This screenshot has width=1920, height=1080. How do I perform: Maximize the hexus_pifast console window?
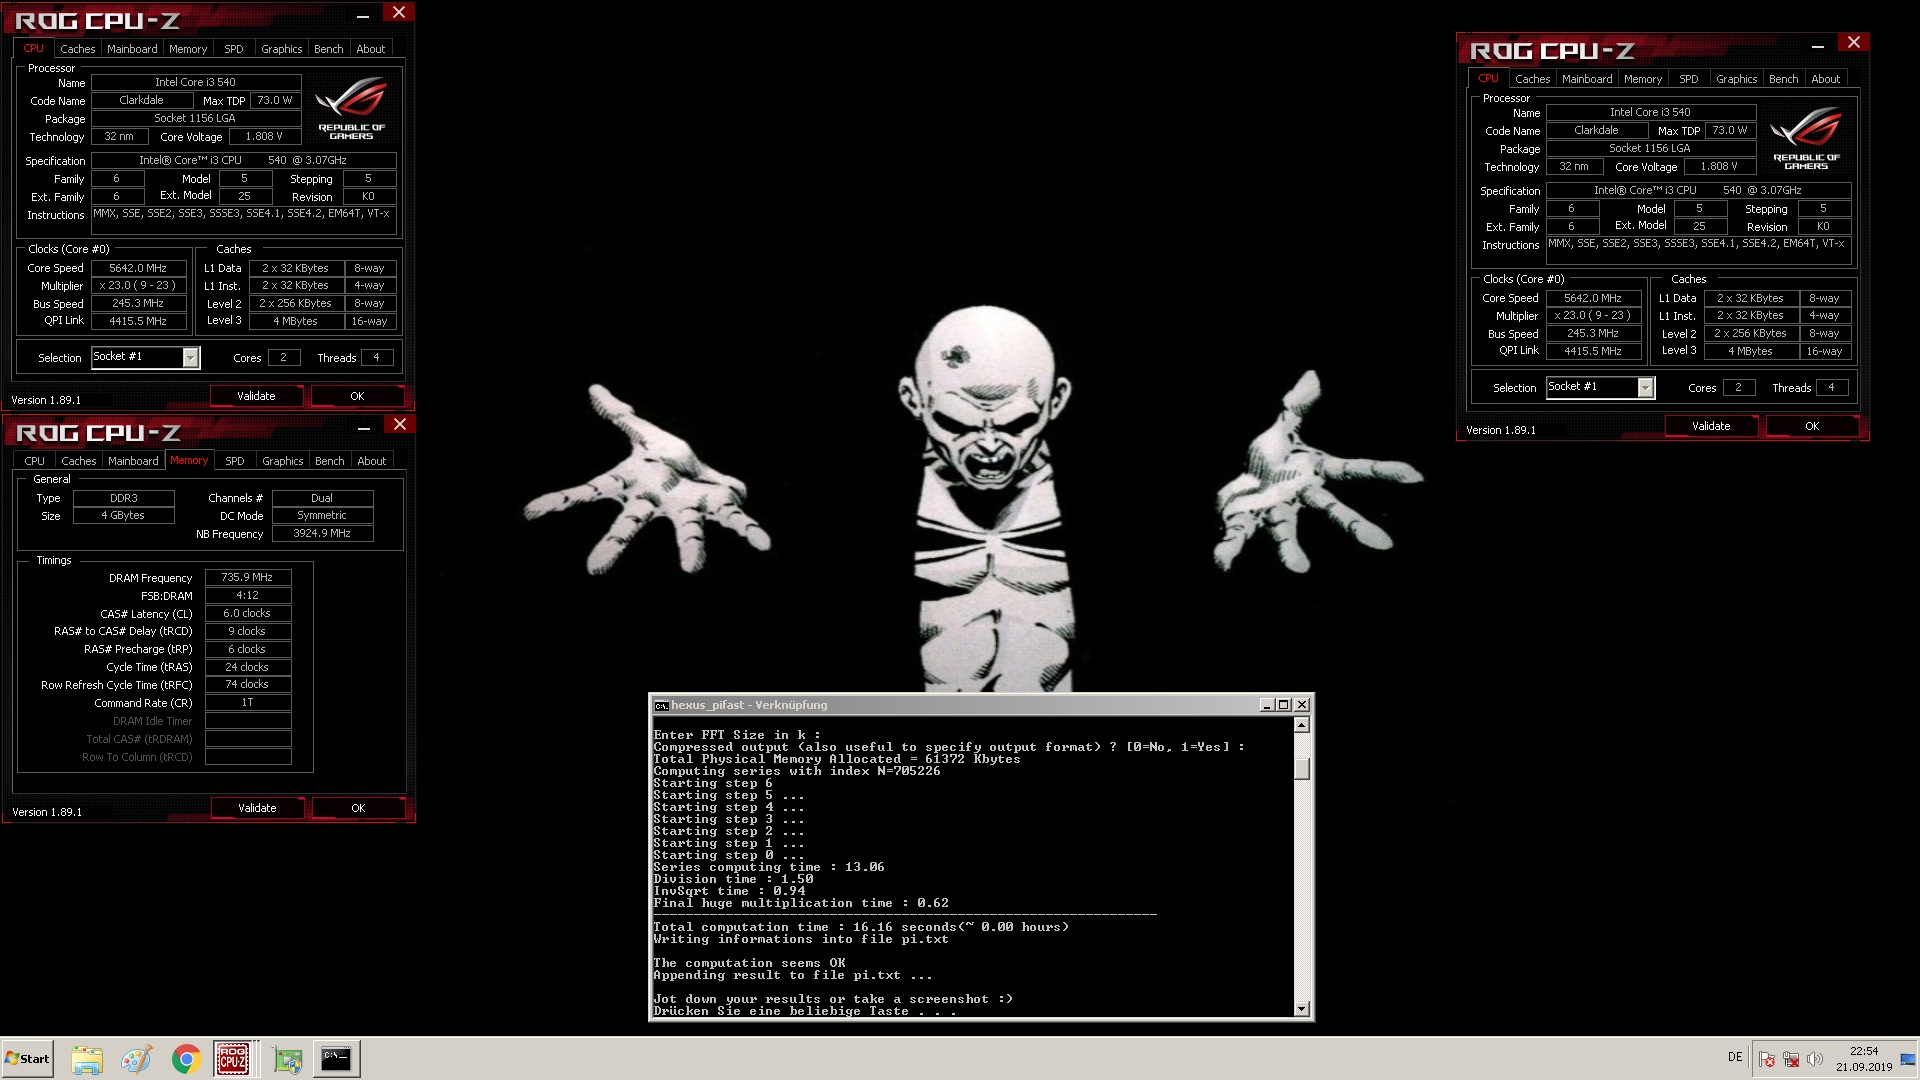point(1284,705)
